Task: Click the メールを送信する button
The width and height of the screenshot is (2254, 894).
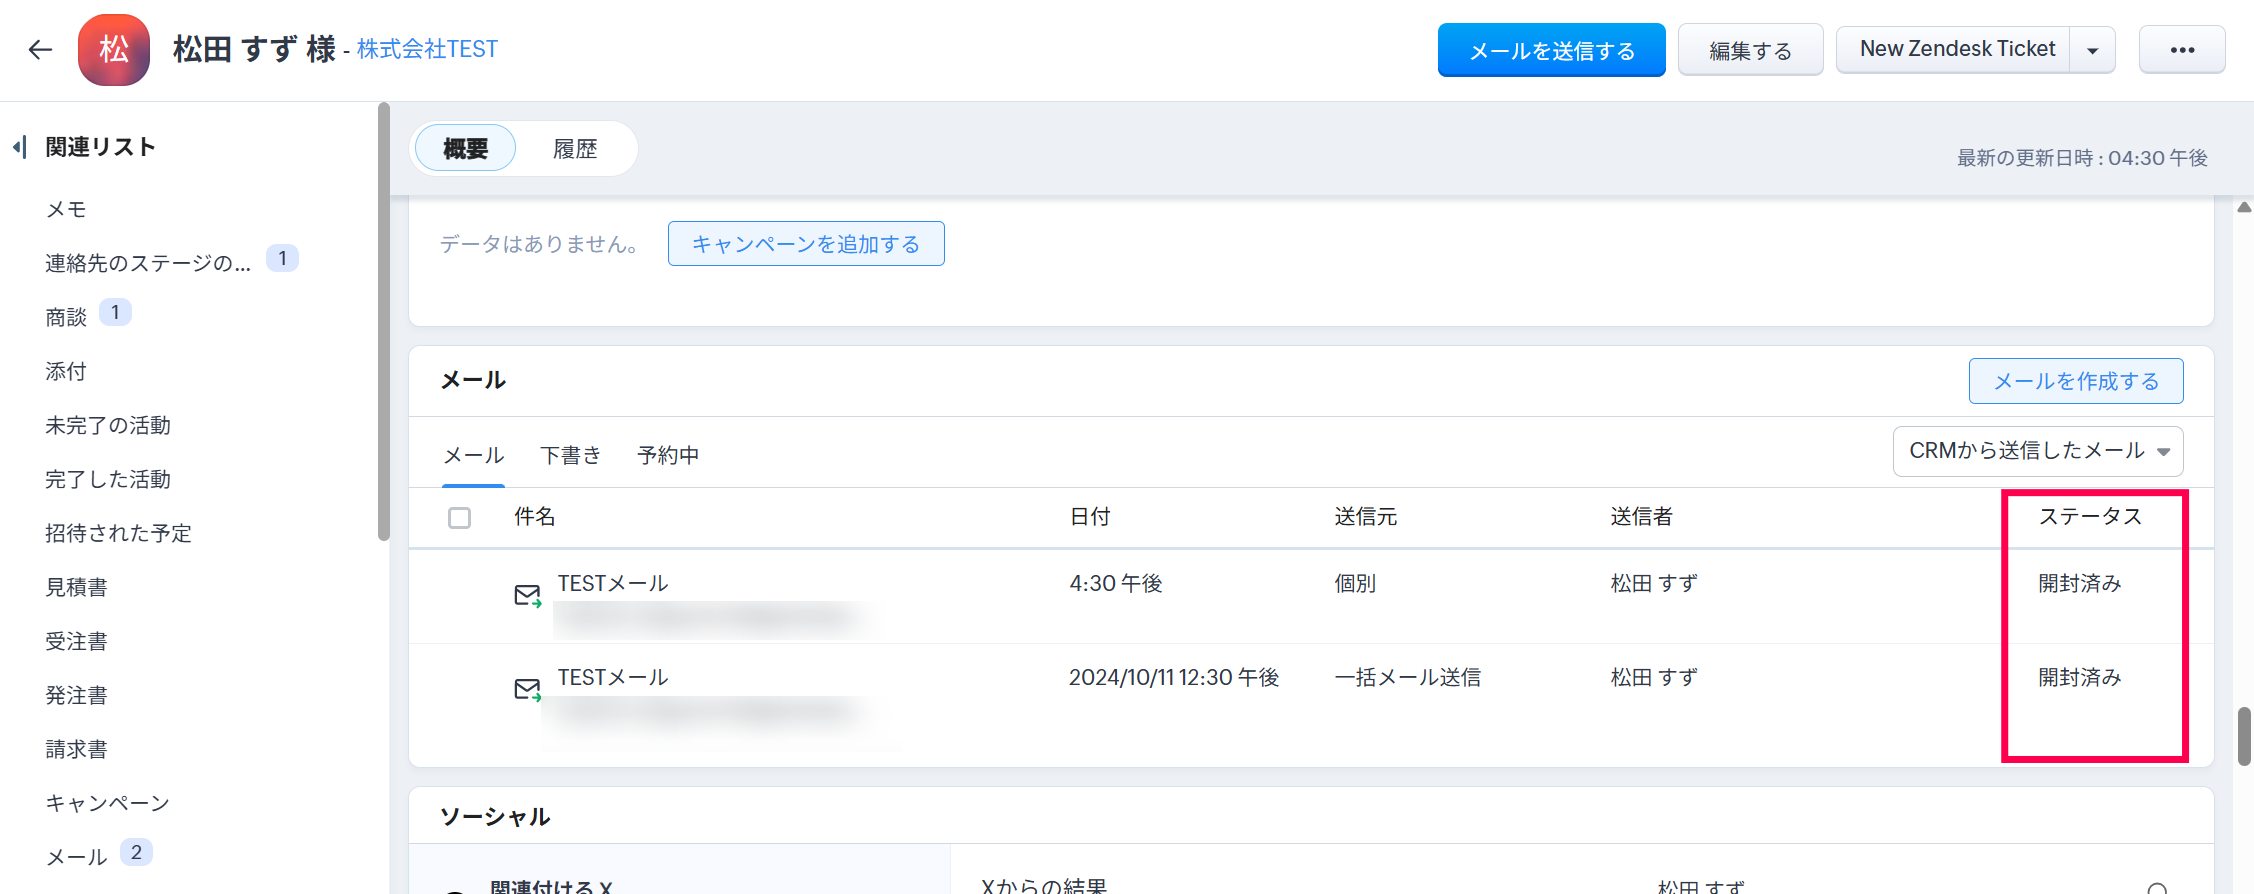Action: click(1551, 50)
